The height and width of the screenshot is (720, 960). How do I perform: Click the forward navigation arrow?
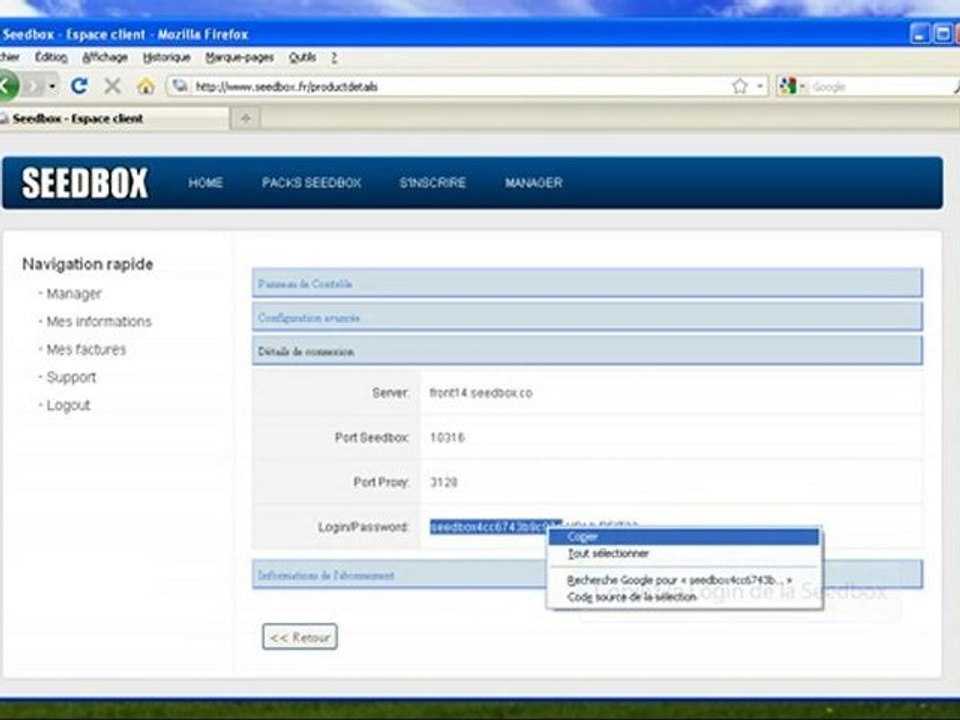point(34,86)
